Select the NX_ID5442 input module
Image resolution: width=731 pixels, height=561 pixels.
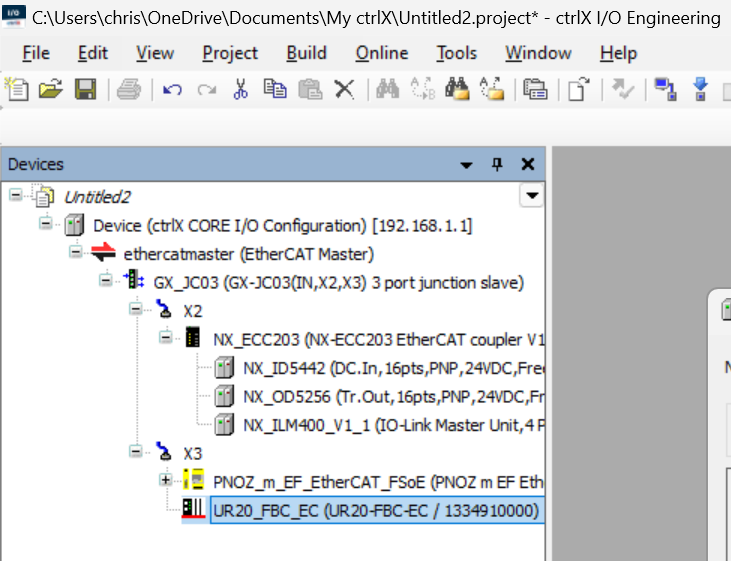point(393,368)
